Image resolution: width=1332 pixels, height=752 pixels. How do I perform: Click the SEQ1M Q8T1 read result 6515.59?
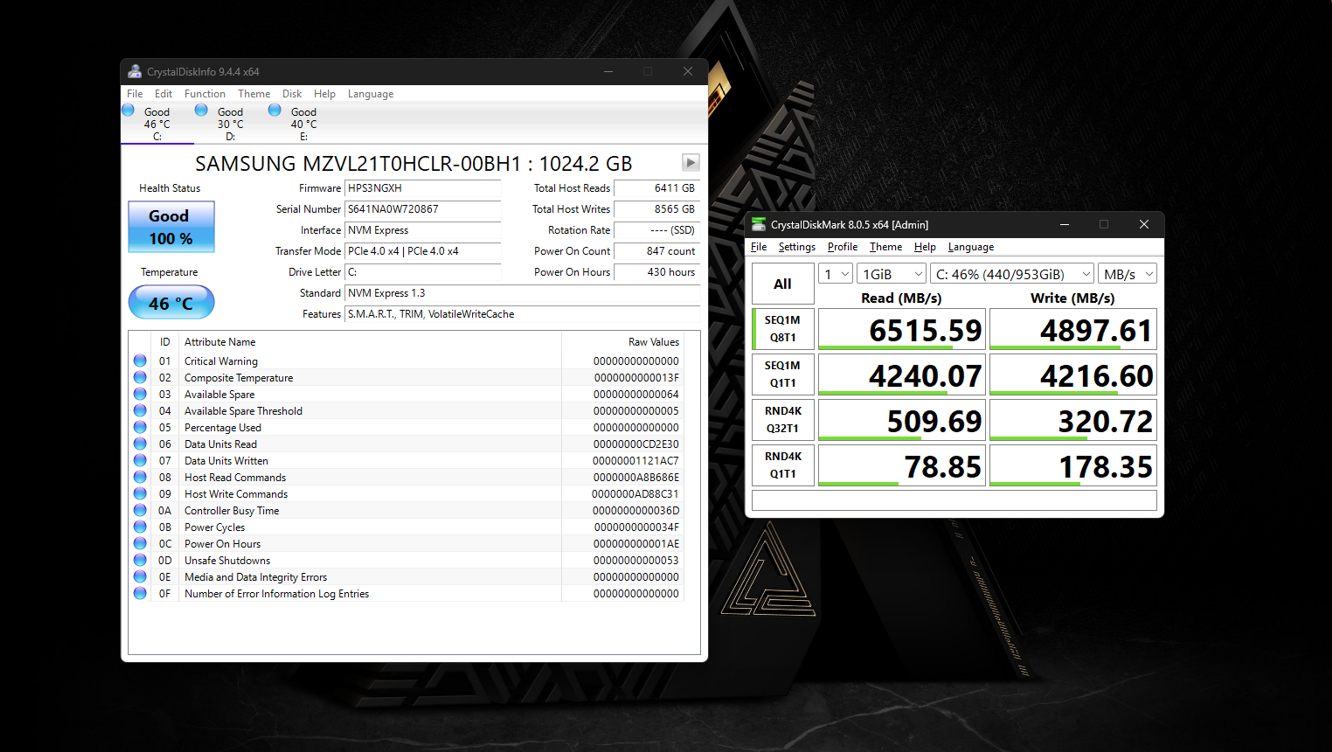[902, 329]
